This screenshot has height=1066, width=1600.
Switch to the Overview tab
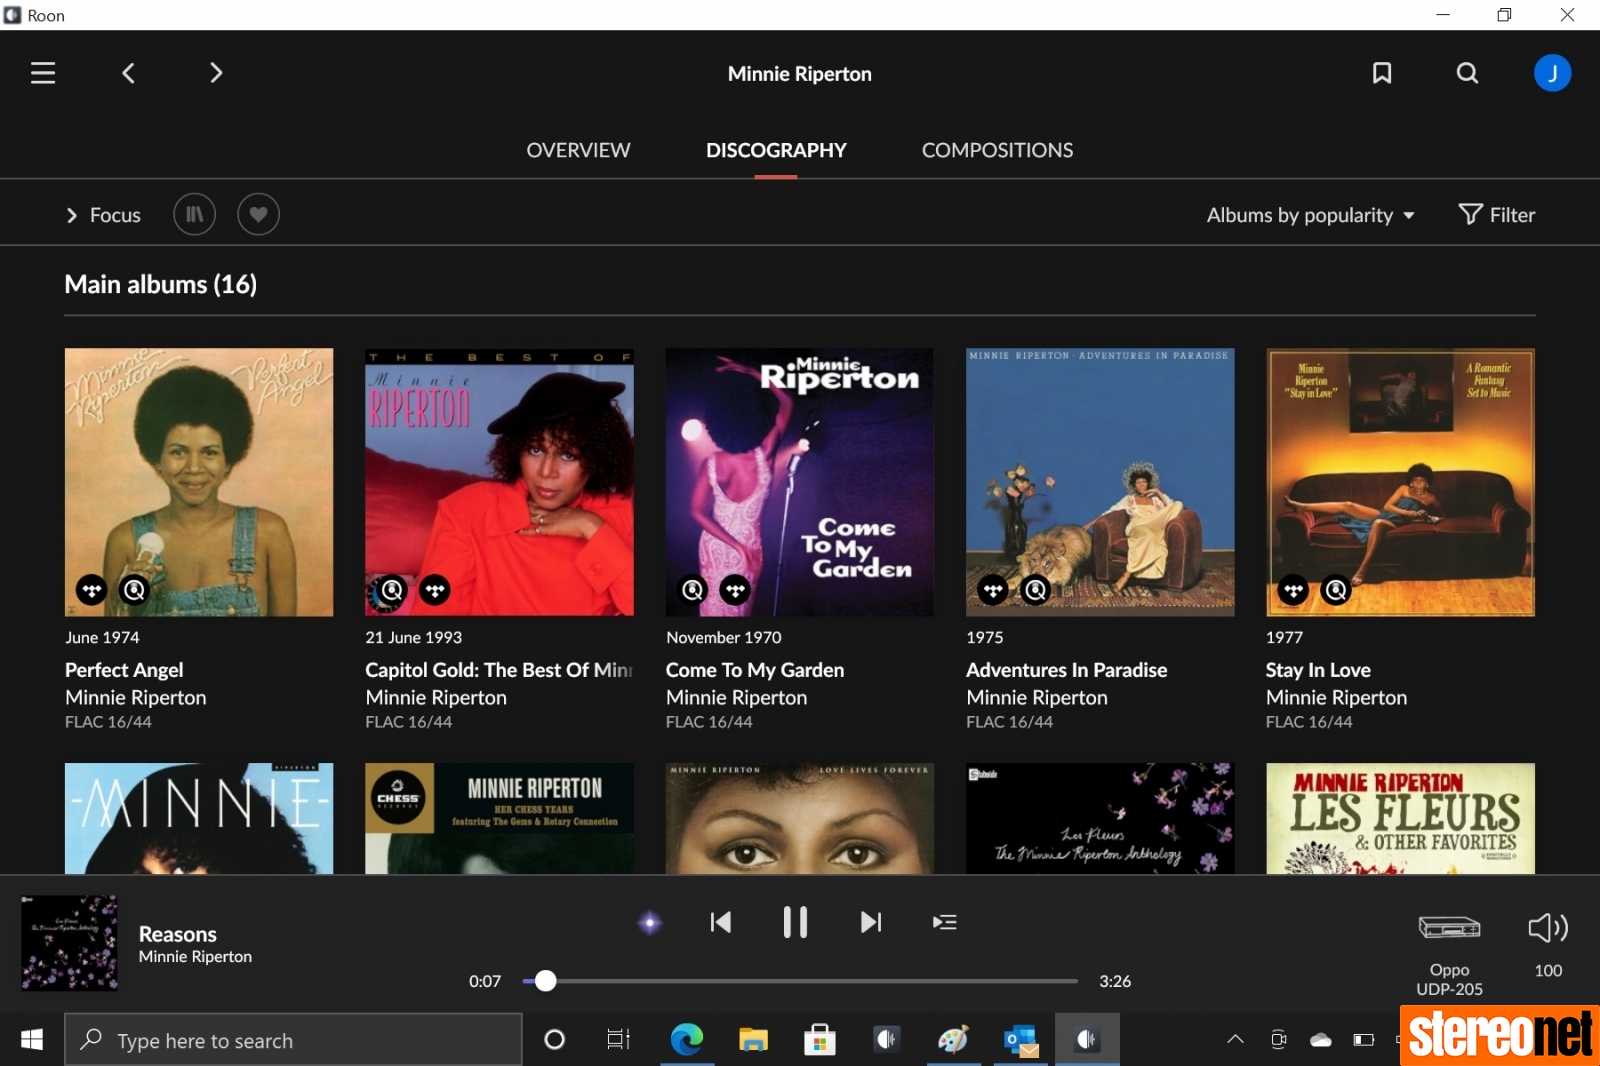(x=578, y=150)
